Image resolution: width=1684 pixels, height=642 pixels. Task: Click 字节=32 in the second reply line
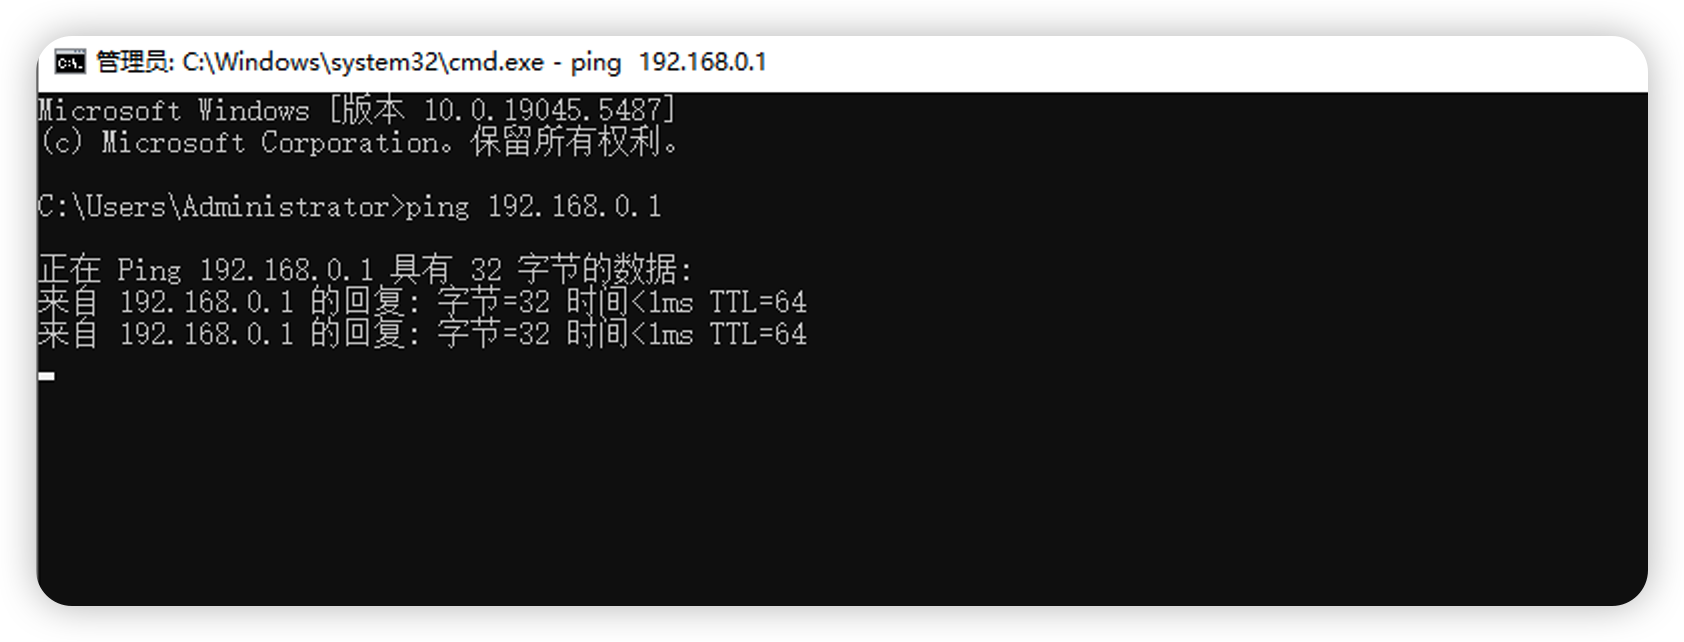pyautogui.click(x=494, y=333)
